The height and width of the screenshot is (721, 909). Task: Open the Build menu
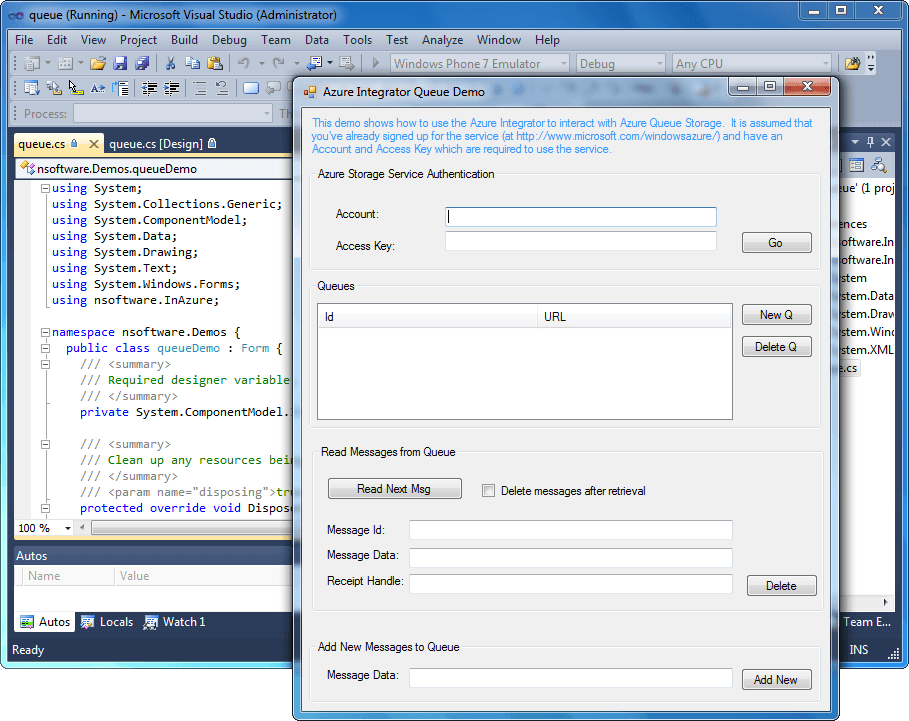(x=184, y=40)
